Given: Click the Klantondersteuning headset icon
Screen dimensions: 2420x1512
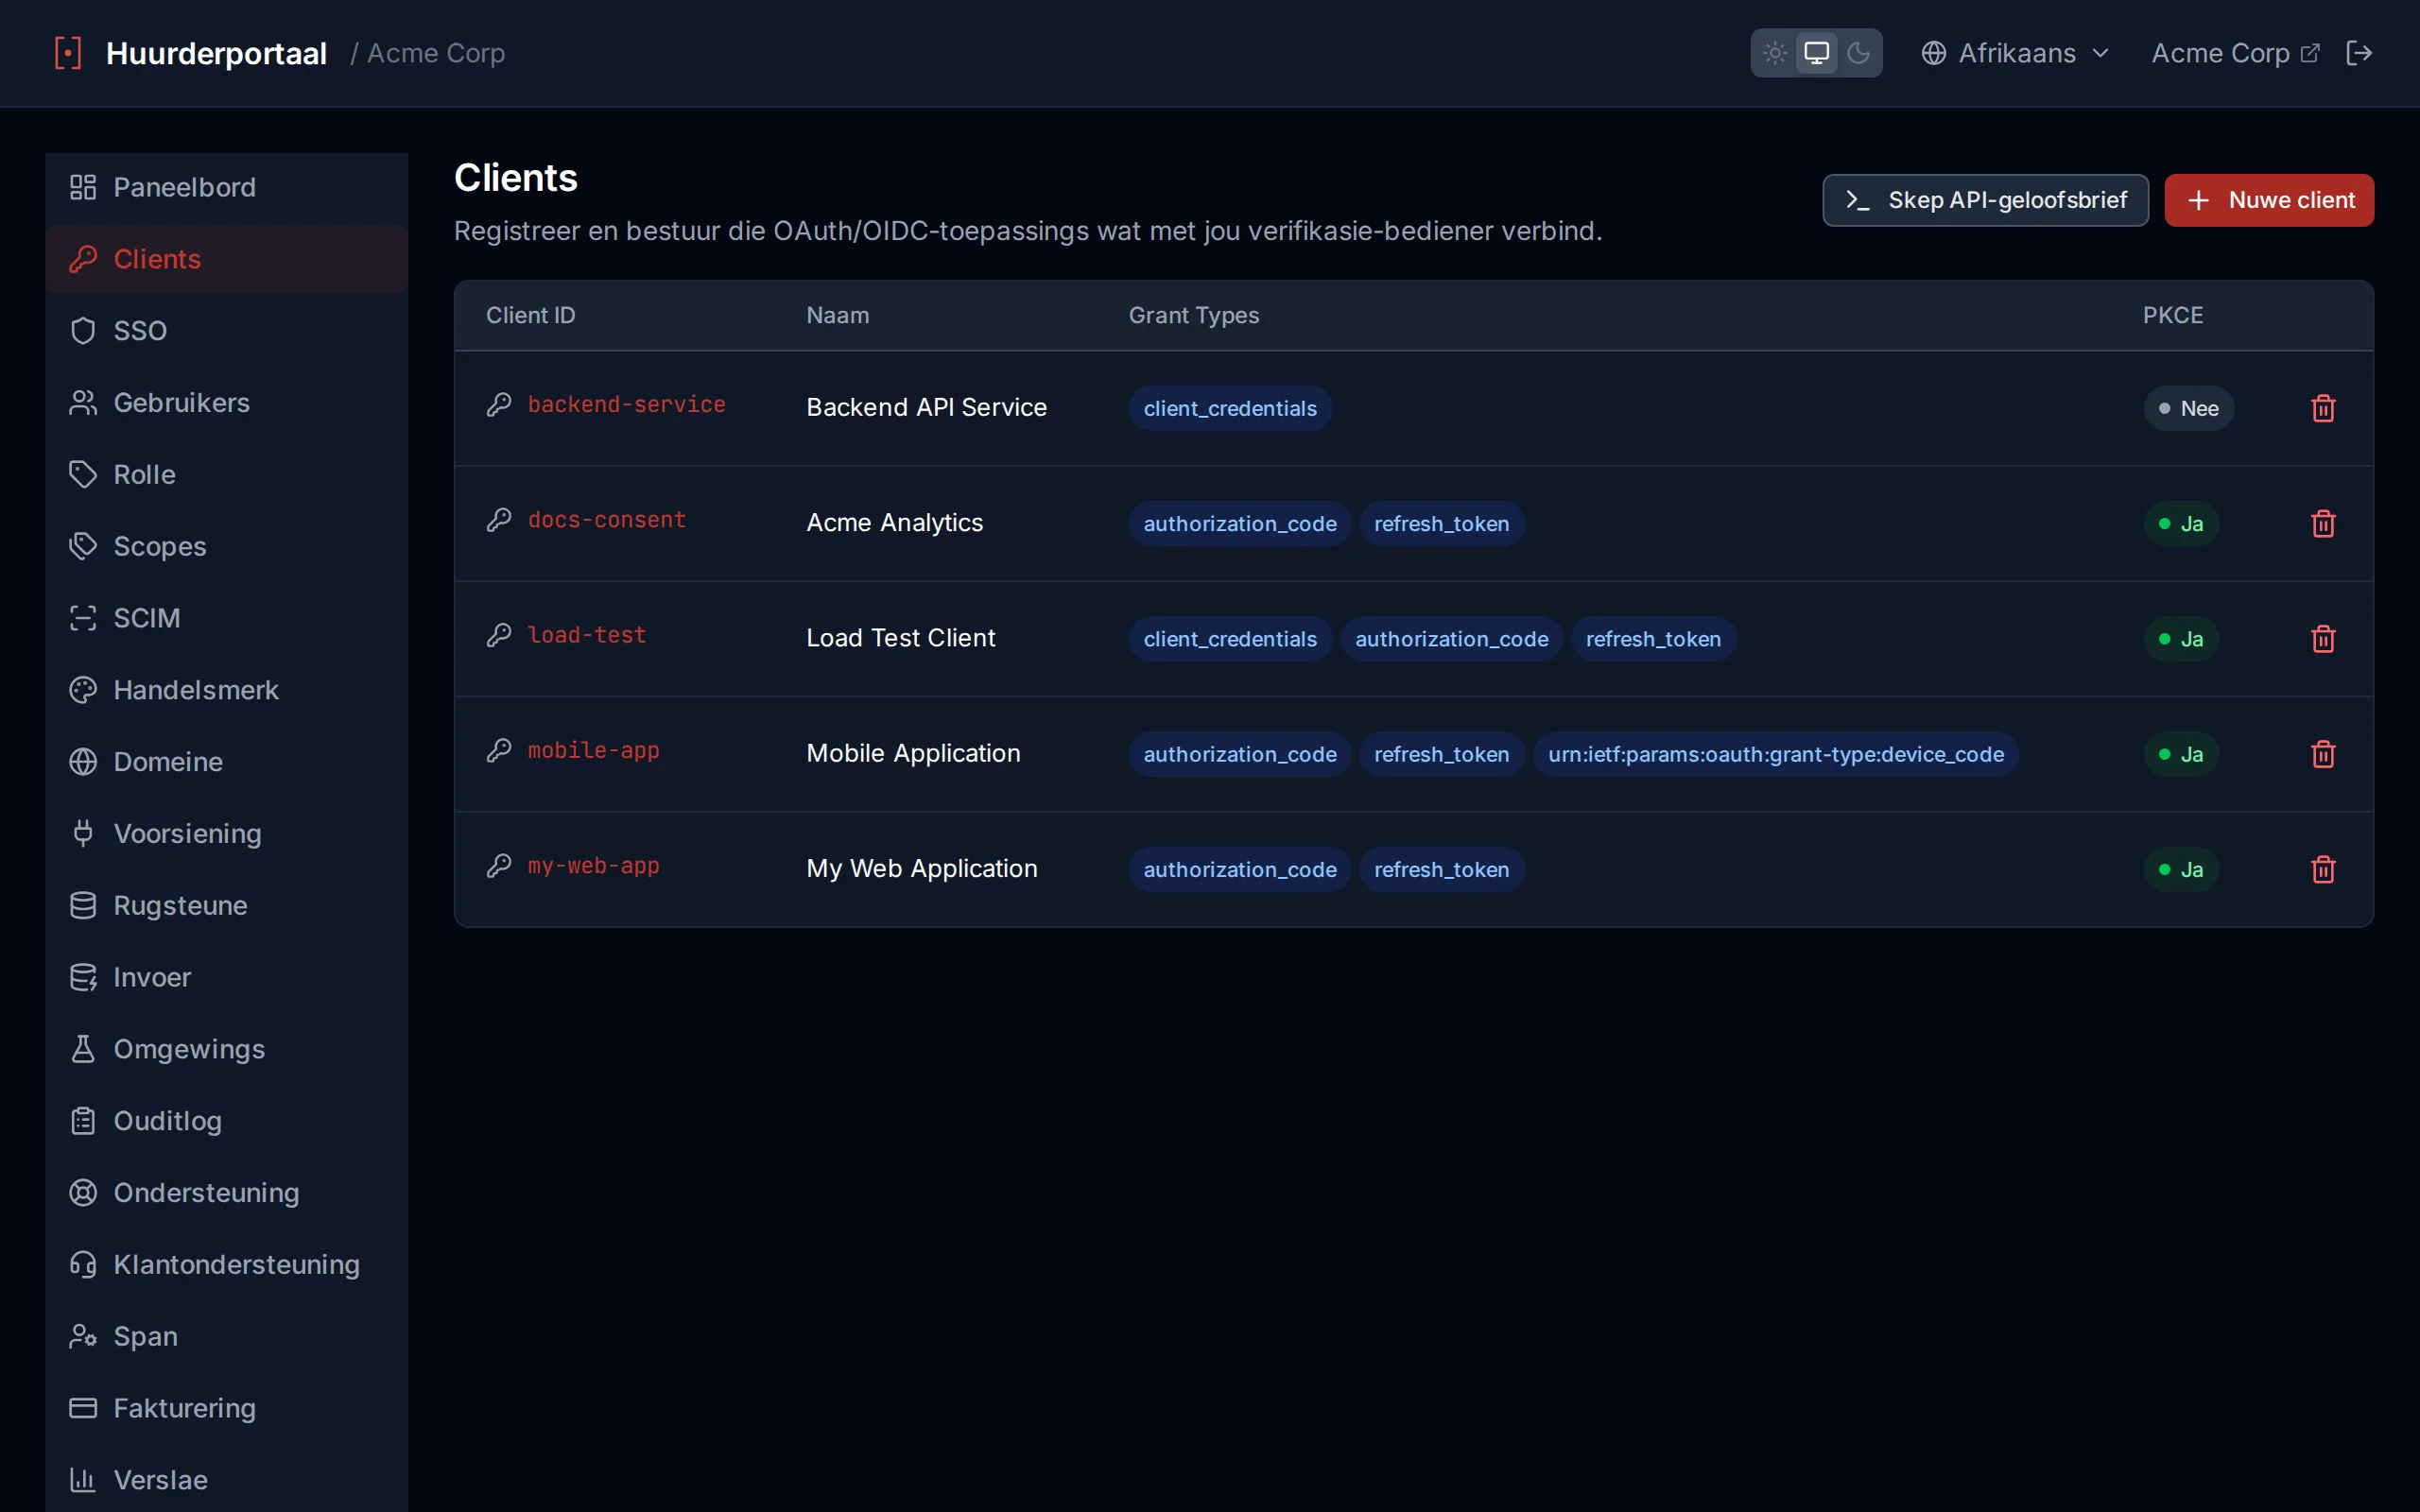Looking at the screenshot, I should point(83,1264).
